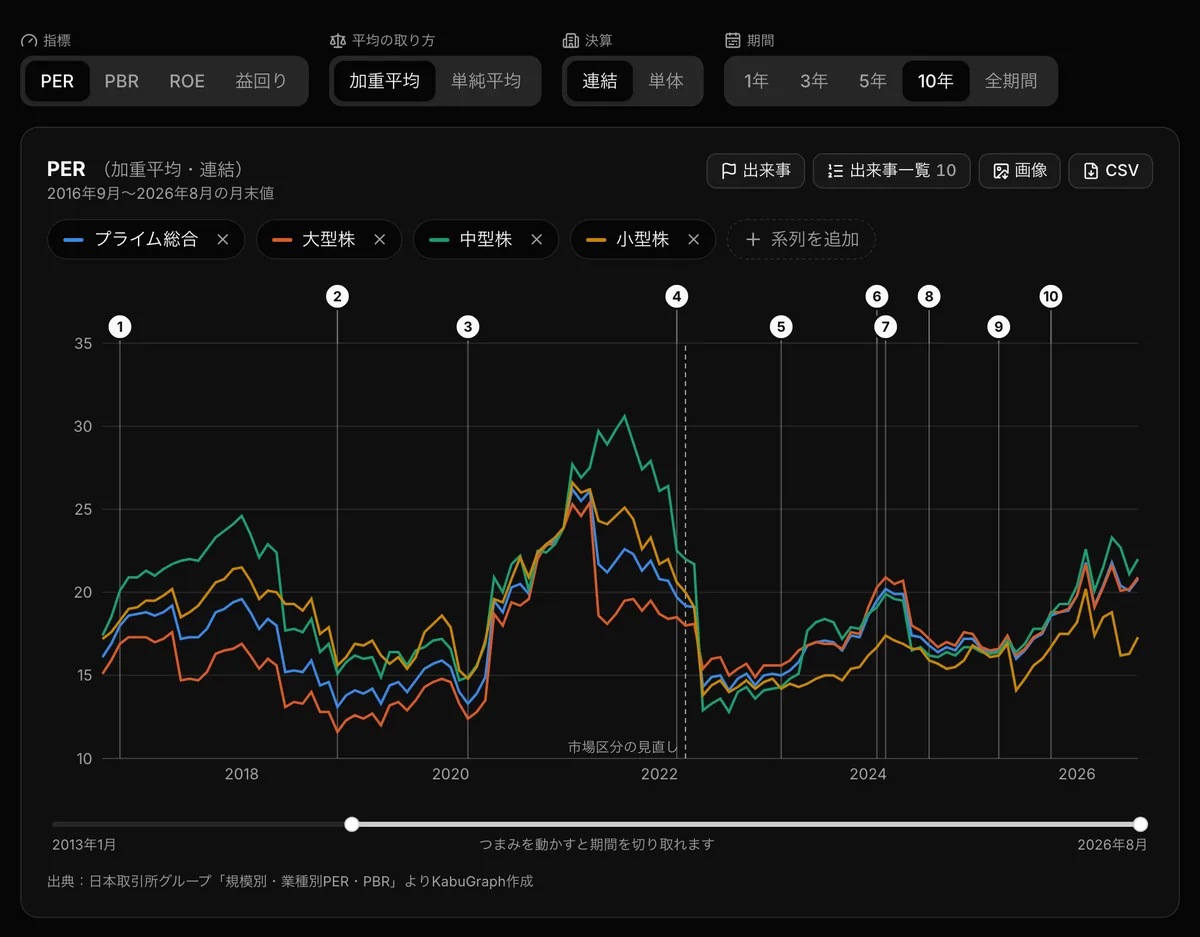Open event marker 10
Viewport: 1200px width, 937px height.
point(1050,296)
